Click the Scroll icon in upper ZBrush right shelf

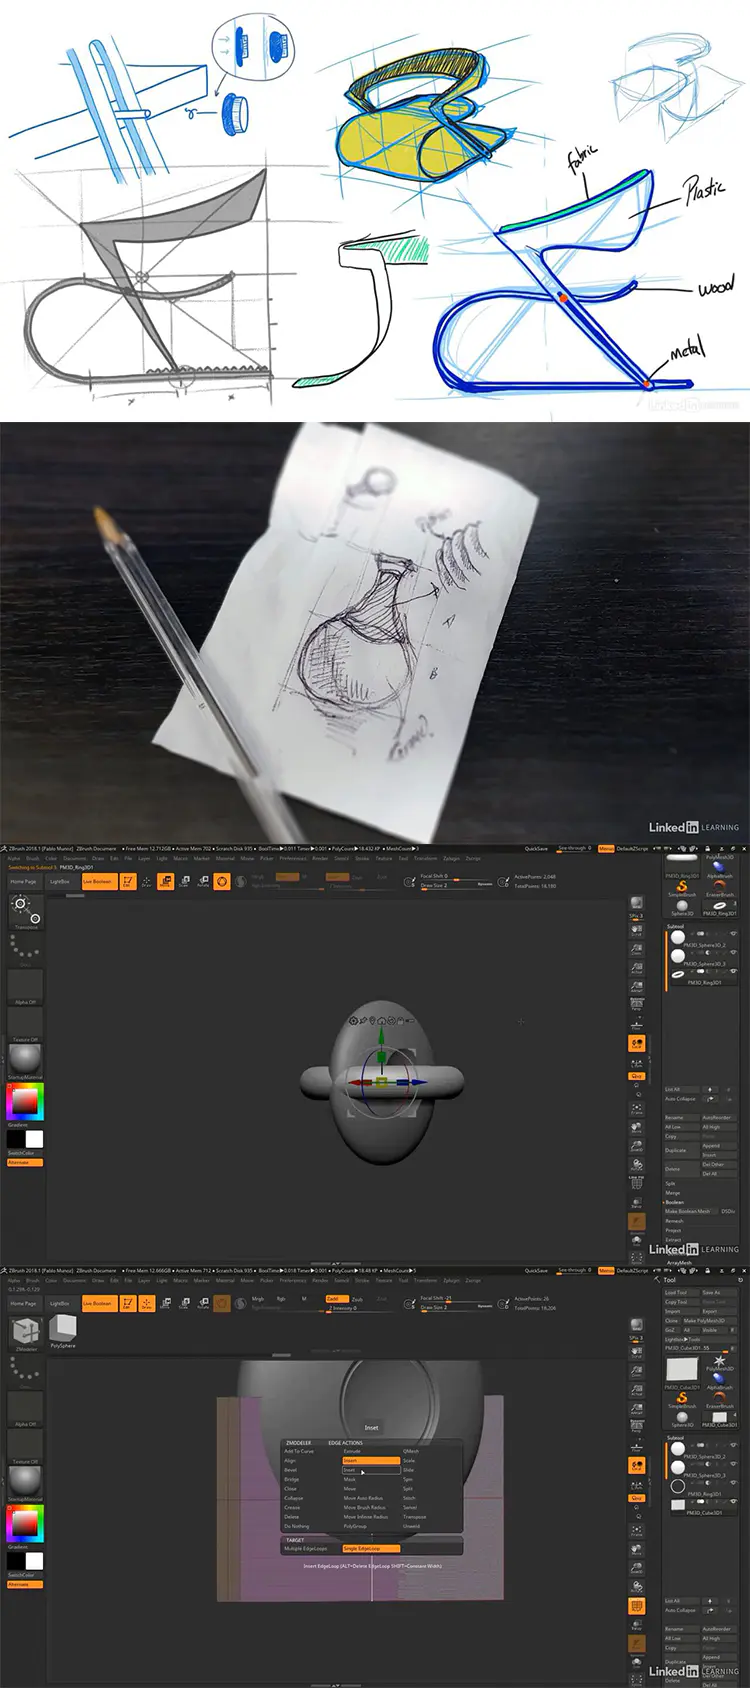click(x=637, y=930)
